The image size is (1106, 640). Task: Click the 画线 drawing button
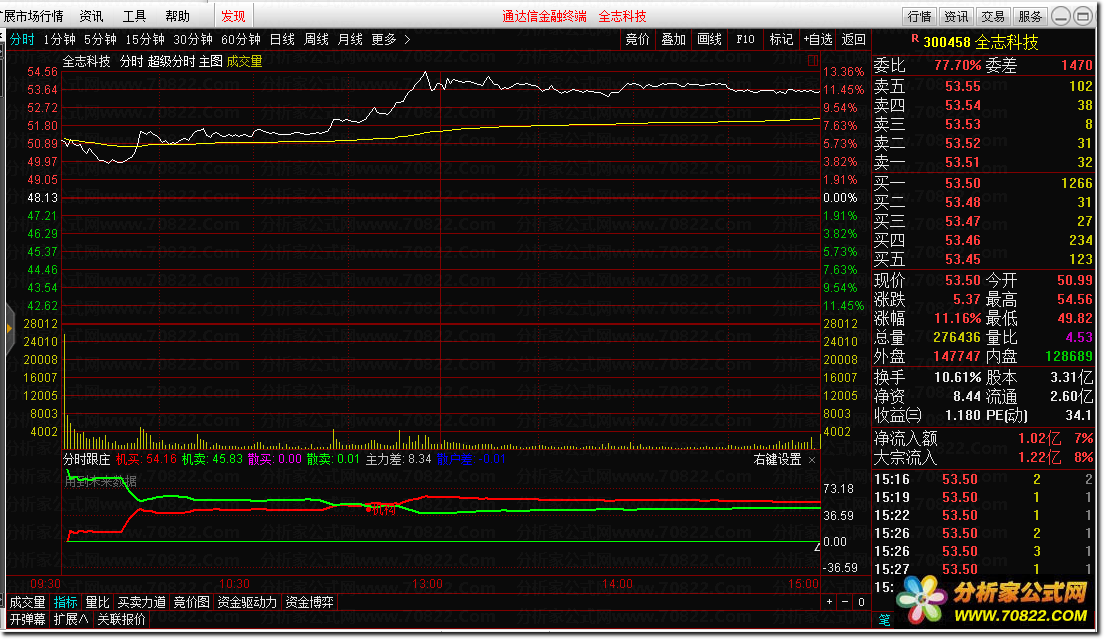pos(709,40)
